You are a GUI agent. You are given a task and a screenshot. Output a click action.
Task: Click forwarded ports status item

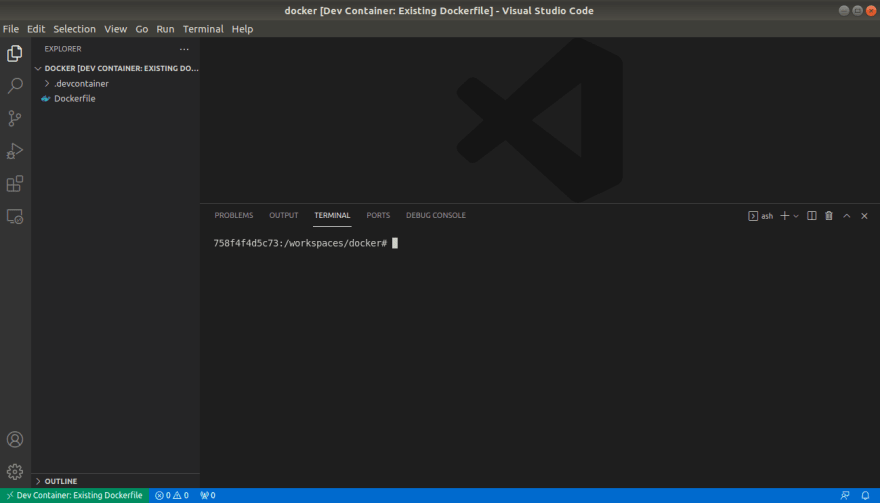[208, 495]
